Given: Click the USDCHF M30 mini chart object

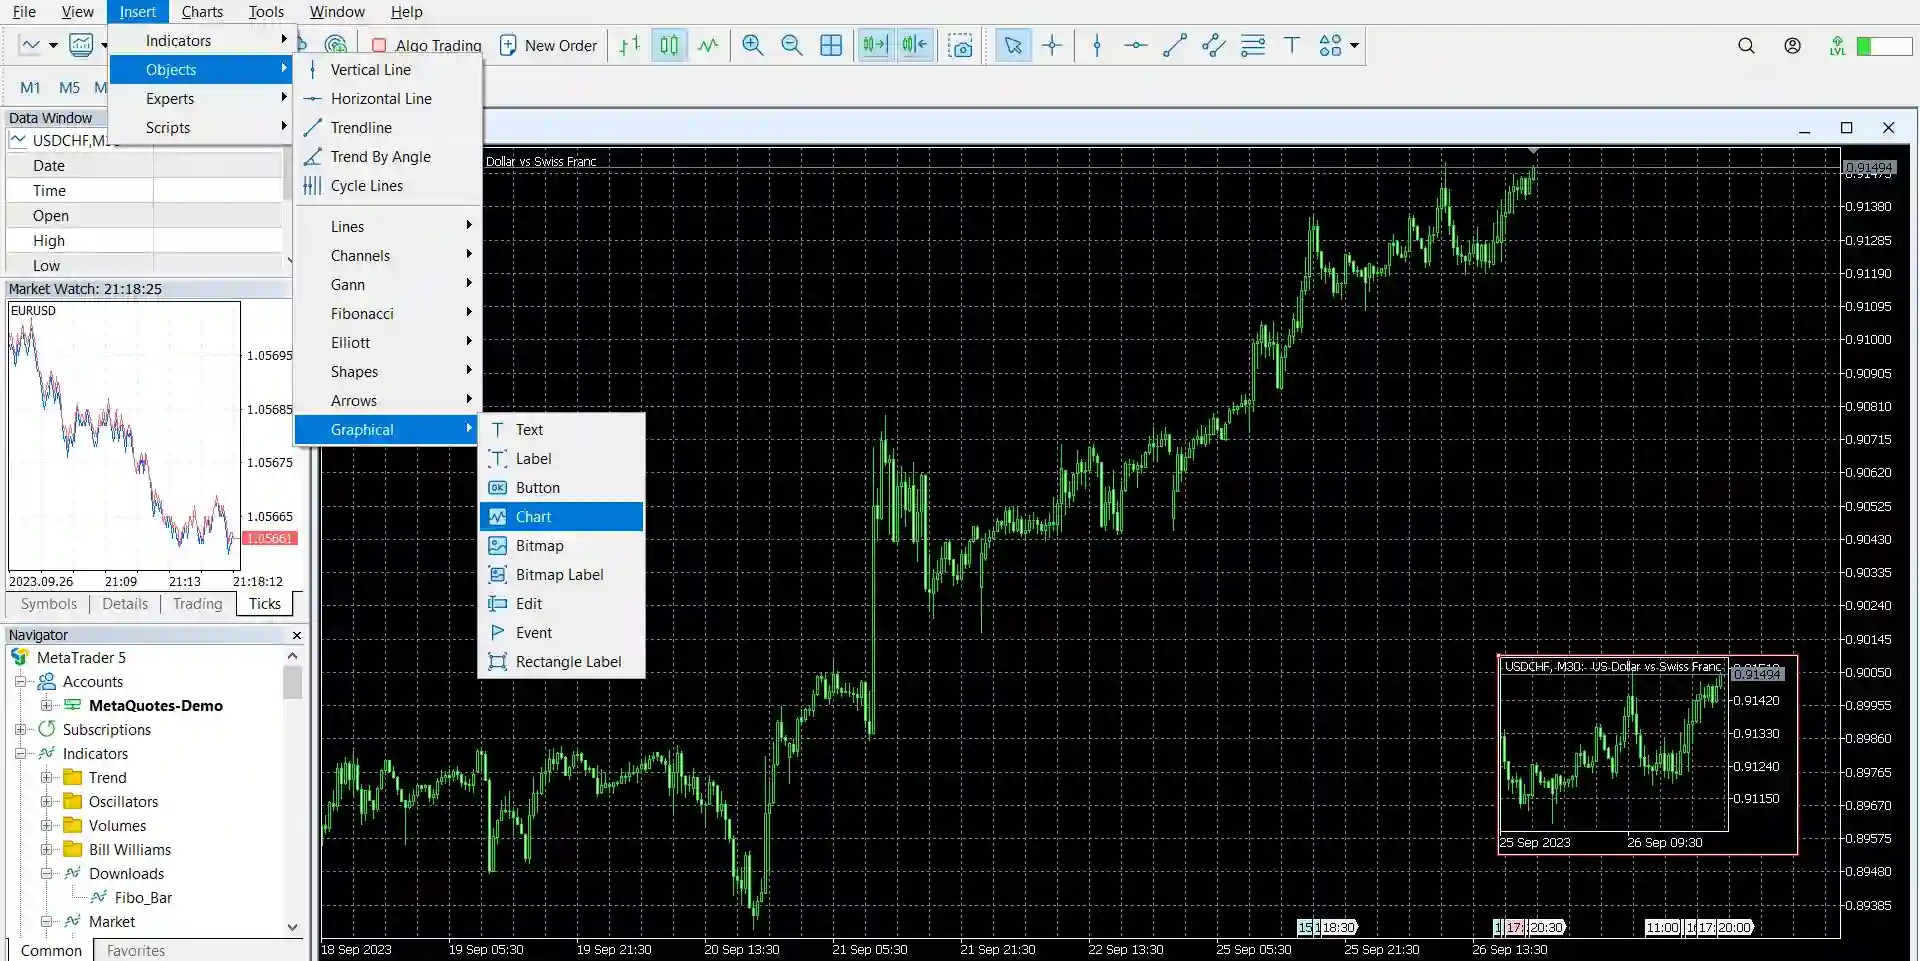Looking at the screenshot, I should point(1647,755).
